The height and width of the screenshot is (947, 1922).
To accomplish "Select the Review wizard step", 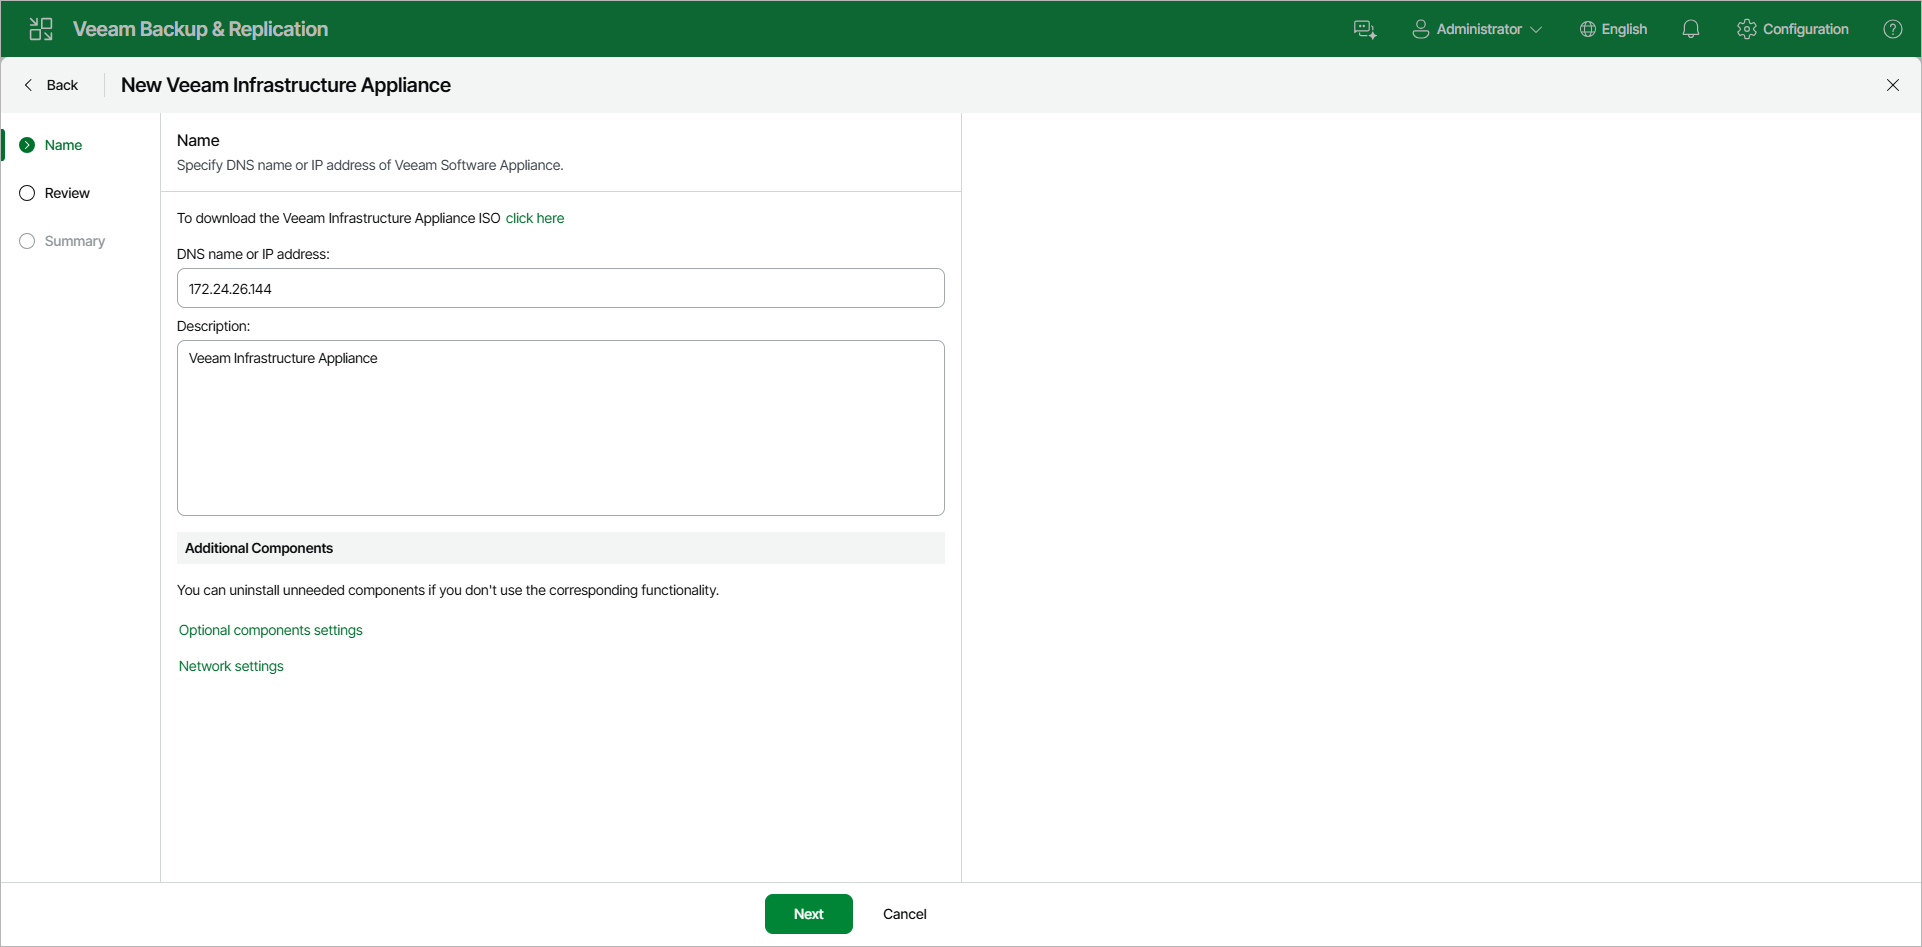I will [67, 192].
